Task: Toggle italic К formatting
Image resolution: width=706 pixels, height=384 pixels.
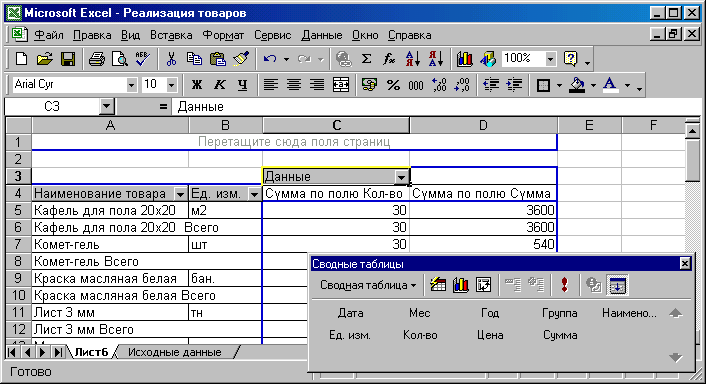Action: [219, 85]
